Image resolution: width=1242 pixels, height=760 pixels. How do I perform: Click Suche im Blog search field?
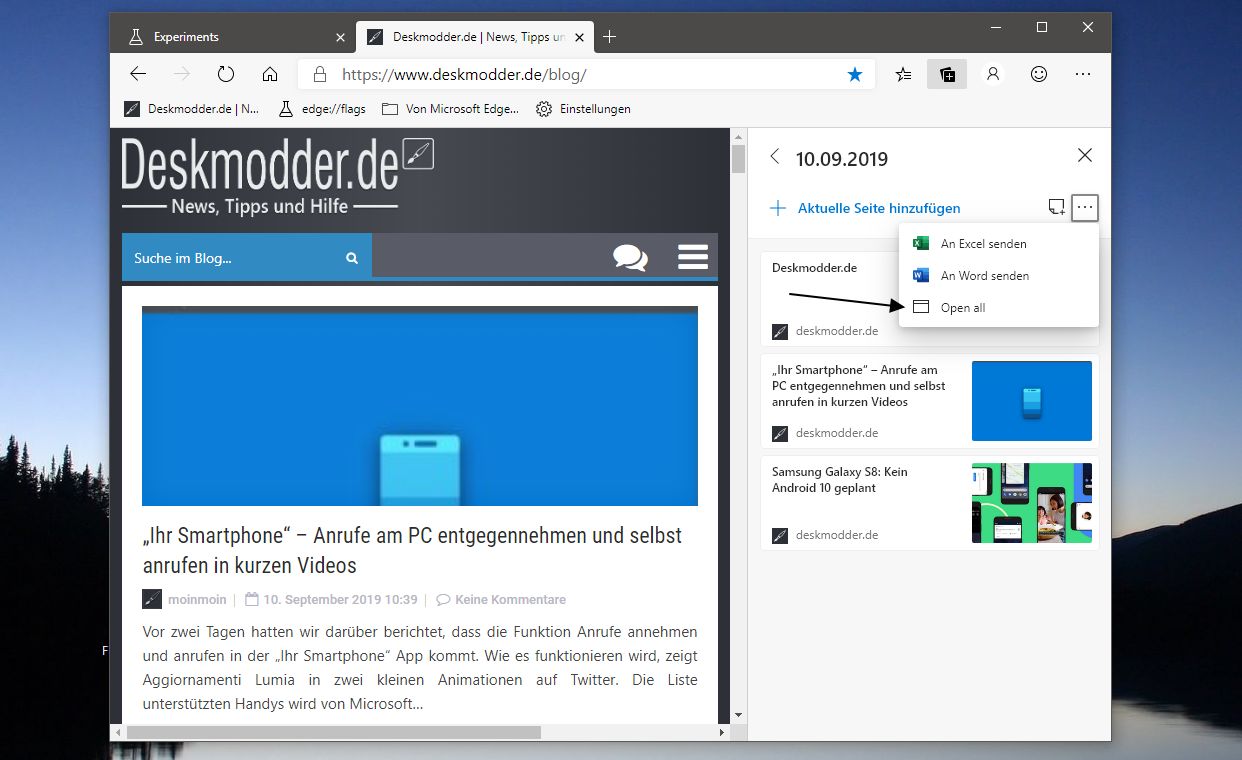(x=233, y=258)
